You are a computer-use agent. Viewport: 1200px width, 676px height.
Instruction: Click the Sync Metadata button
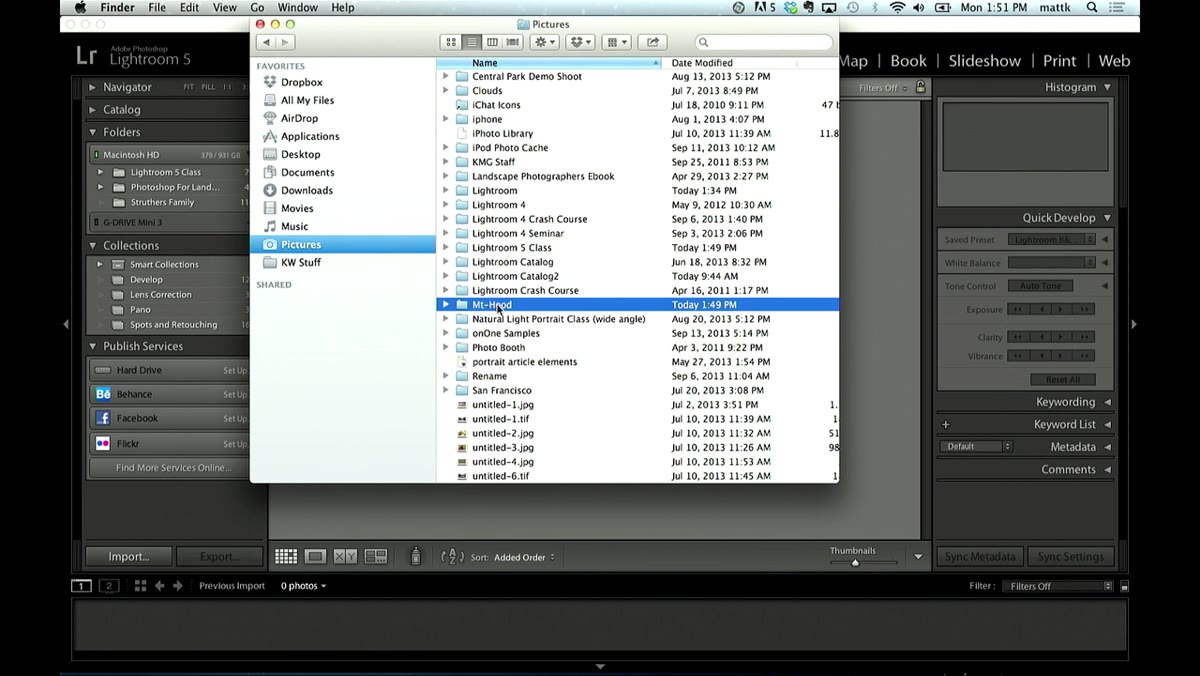(980, 557)
